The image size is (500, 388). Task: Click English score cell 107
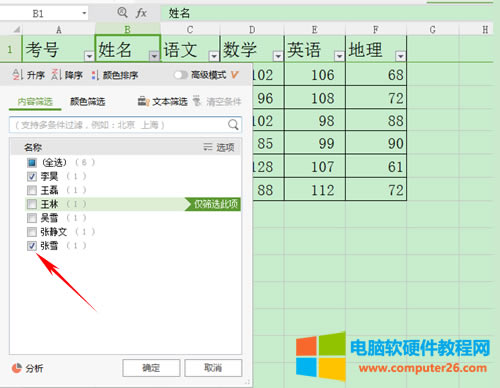[315, 166]
